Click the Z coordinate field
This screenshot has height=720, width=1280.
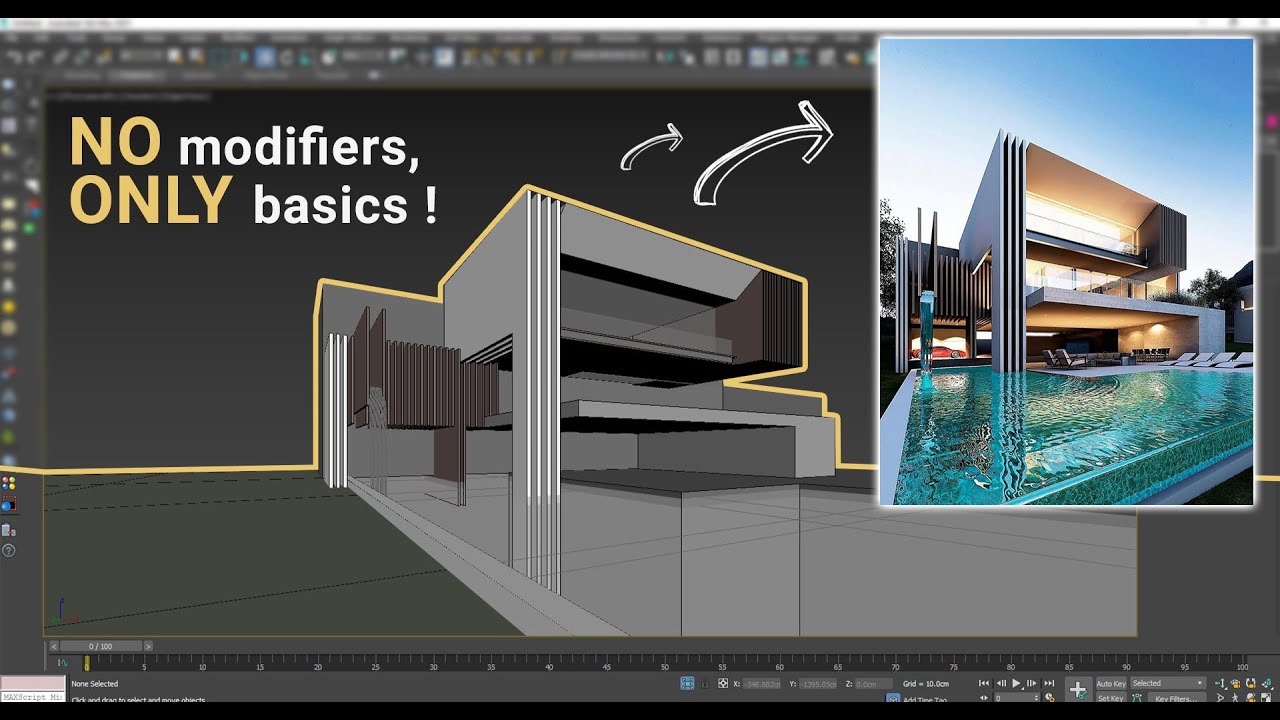point(873,684)
